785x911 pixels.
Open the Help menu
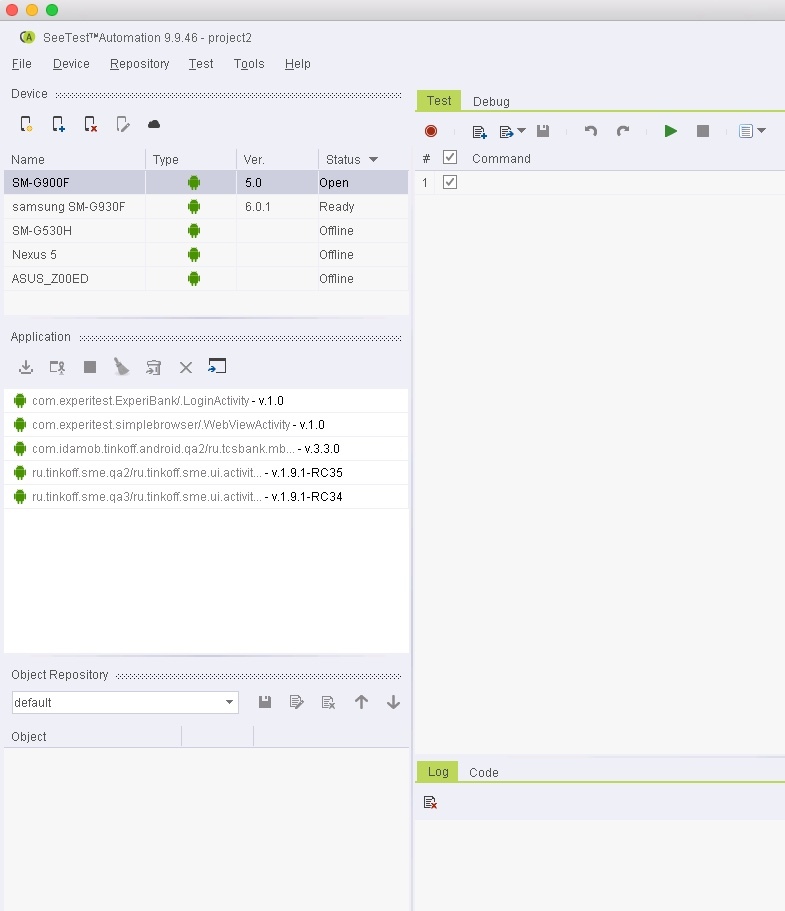pos(297,64)
